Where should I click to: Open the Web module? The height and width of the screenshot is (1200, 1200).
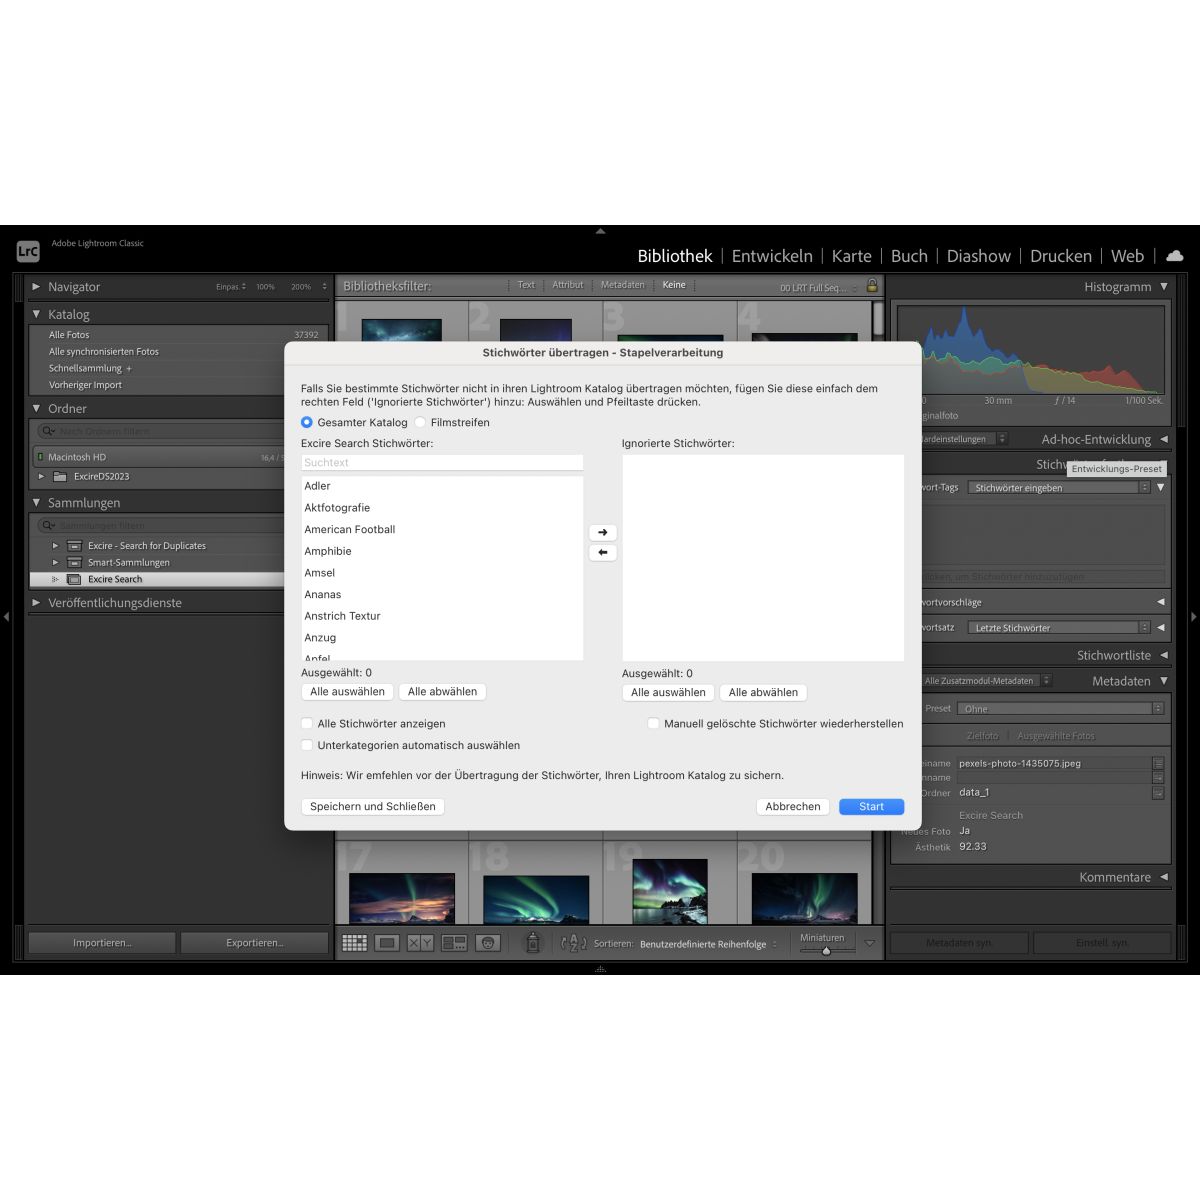pyautogui.click(x=1127, y=256)
